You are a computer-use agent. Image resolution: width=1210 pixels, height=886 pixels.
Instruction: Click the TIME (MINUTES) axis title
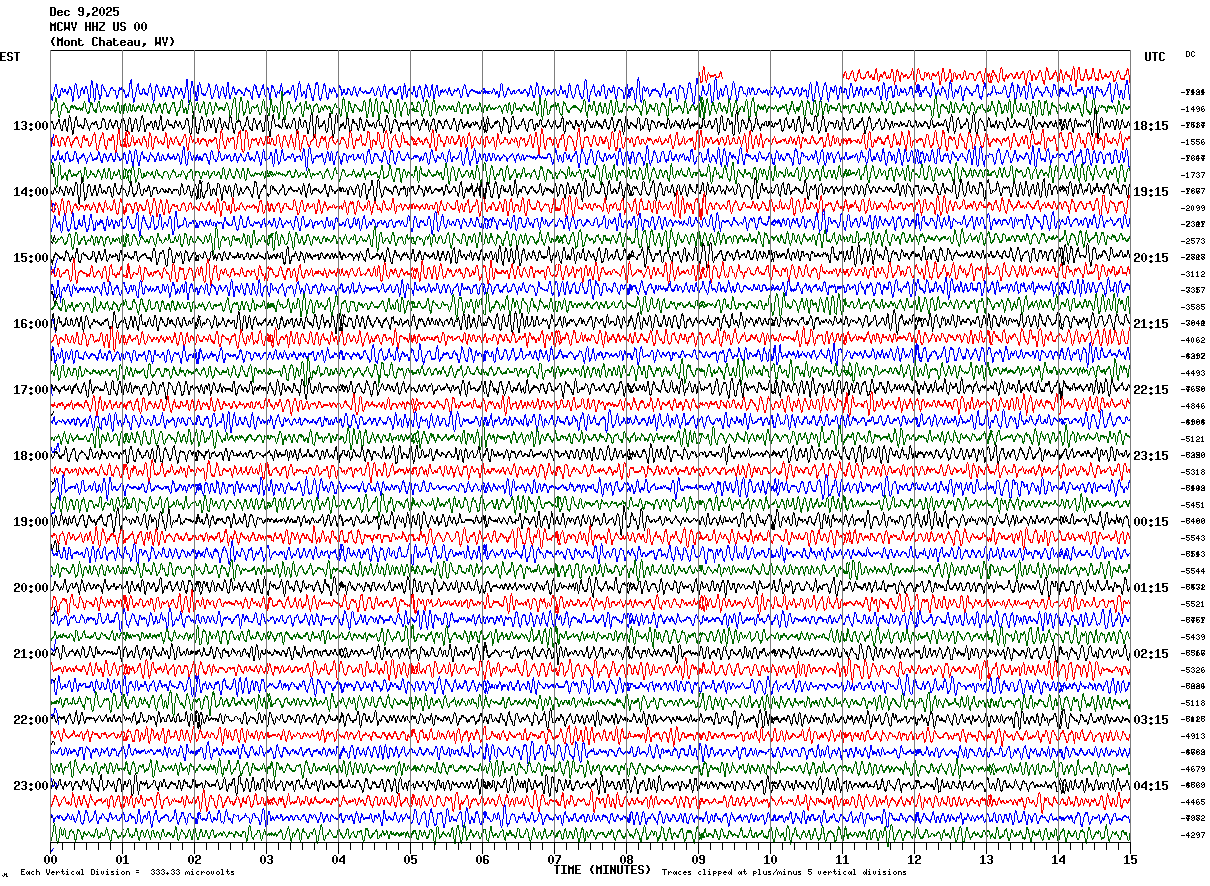tap(602, 870)
